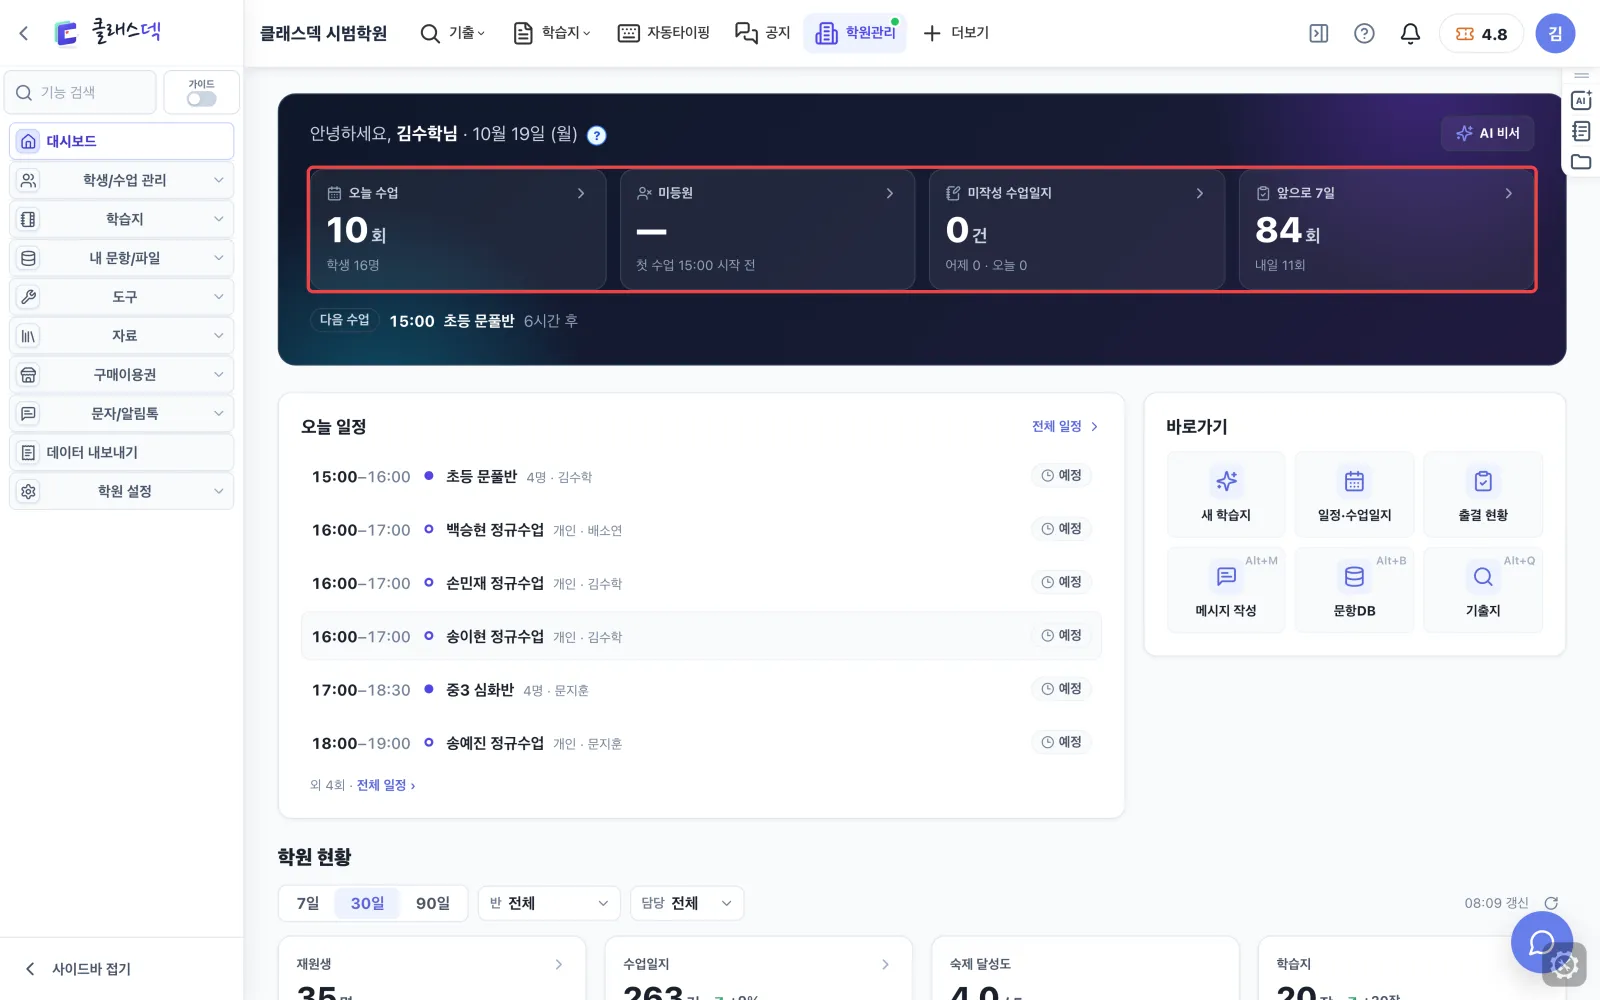Viewport: 1600px width, 1000px height.
Task: Open the 오늘 수업 summary card
Action: pos(458,230)
